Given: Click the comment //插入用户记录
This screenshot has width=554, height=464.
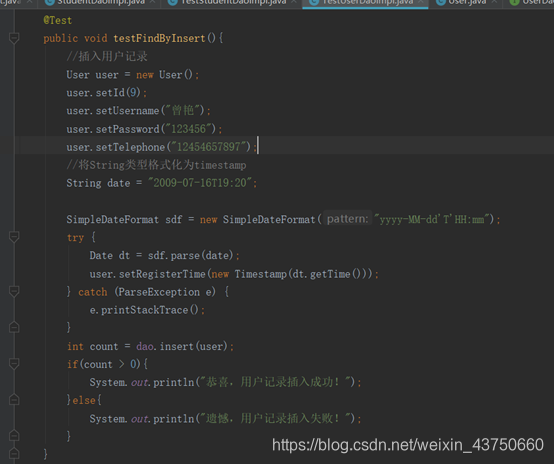Looking at the screenshot, I should [x=107, y=56].
